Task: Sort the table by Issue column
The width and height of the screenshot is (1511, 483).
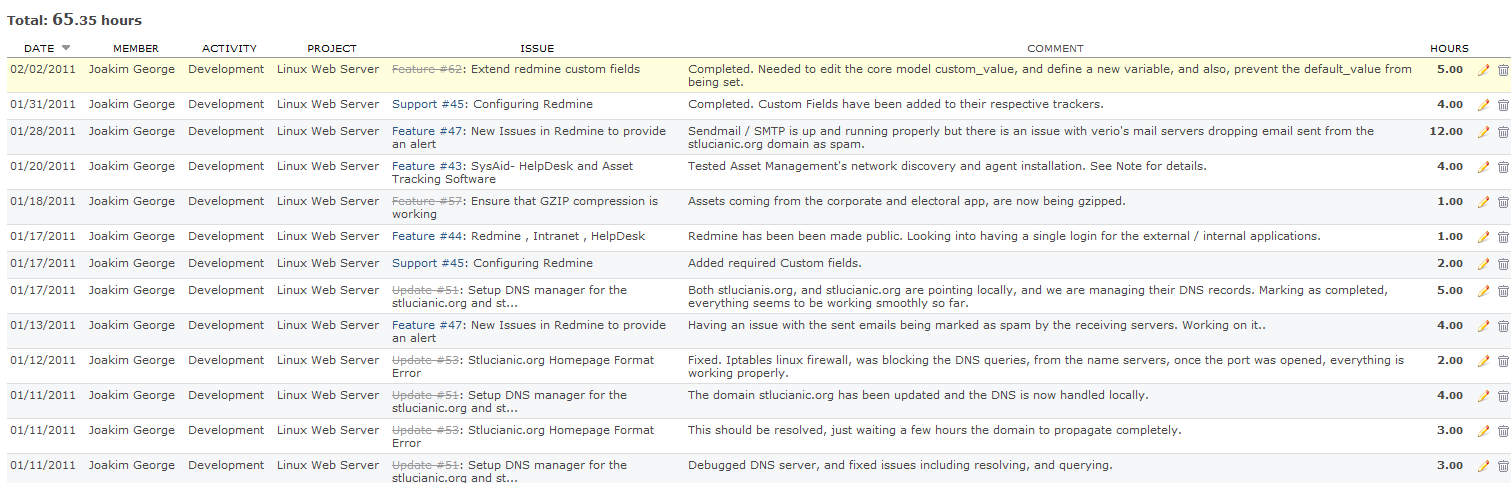Action: click(537, 48)
